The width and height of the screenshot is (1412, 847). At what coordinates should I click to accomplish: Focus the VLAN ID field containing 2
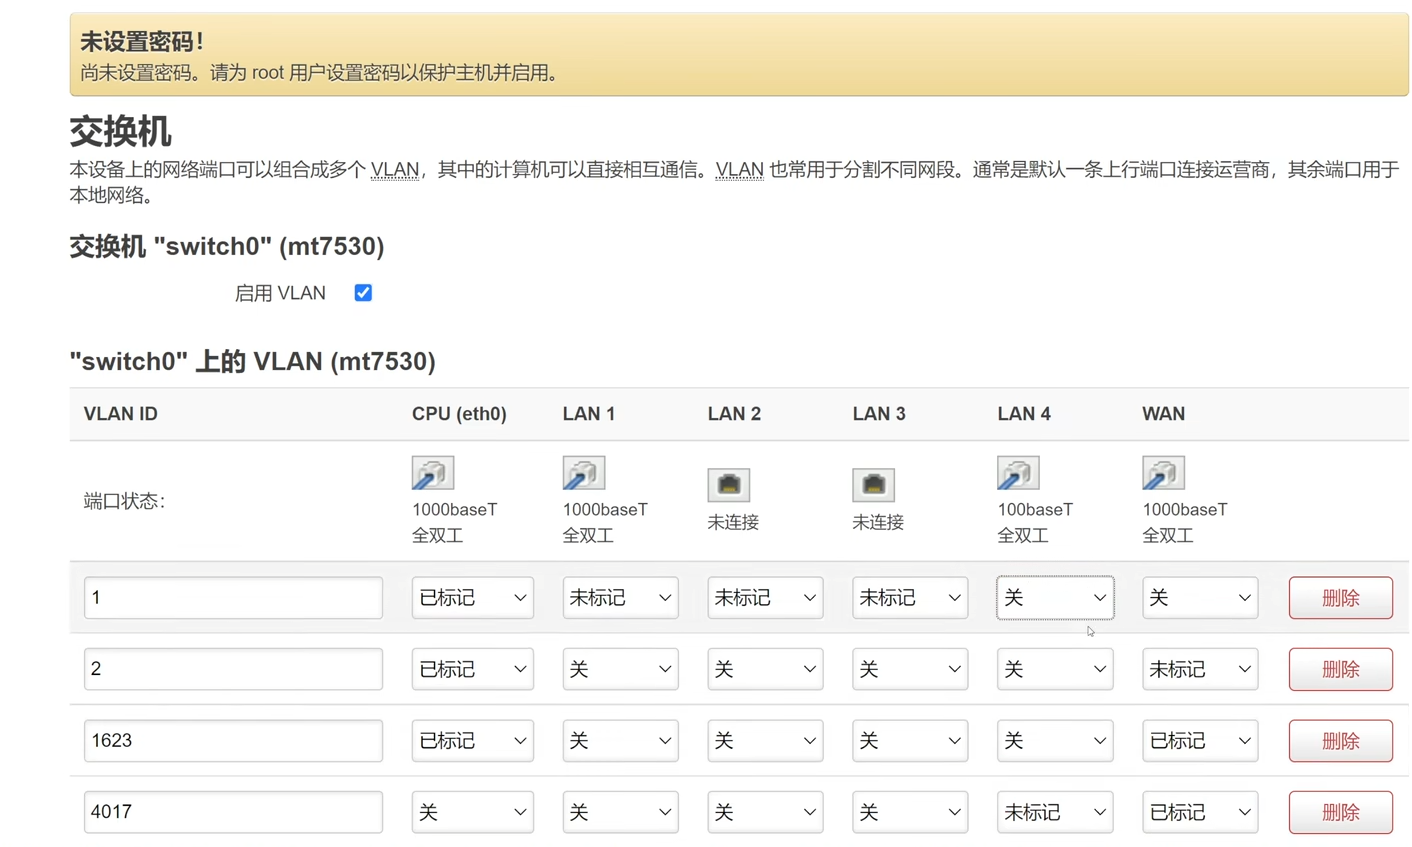pyautogui.click(x=233, y=669)
